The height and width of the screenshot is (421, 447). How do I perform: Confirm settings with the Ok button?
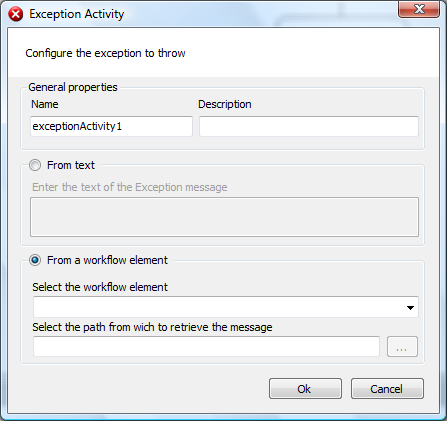coord(305,389)
